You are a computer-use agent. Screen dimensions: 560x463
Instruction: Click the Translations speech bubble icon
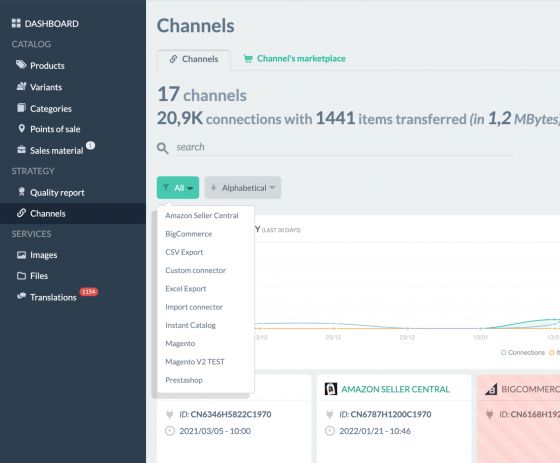pos(21,297)
